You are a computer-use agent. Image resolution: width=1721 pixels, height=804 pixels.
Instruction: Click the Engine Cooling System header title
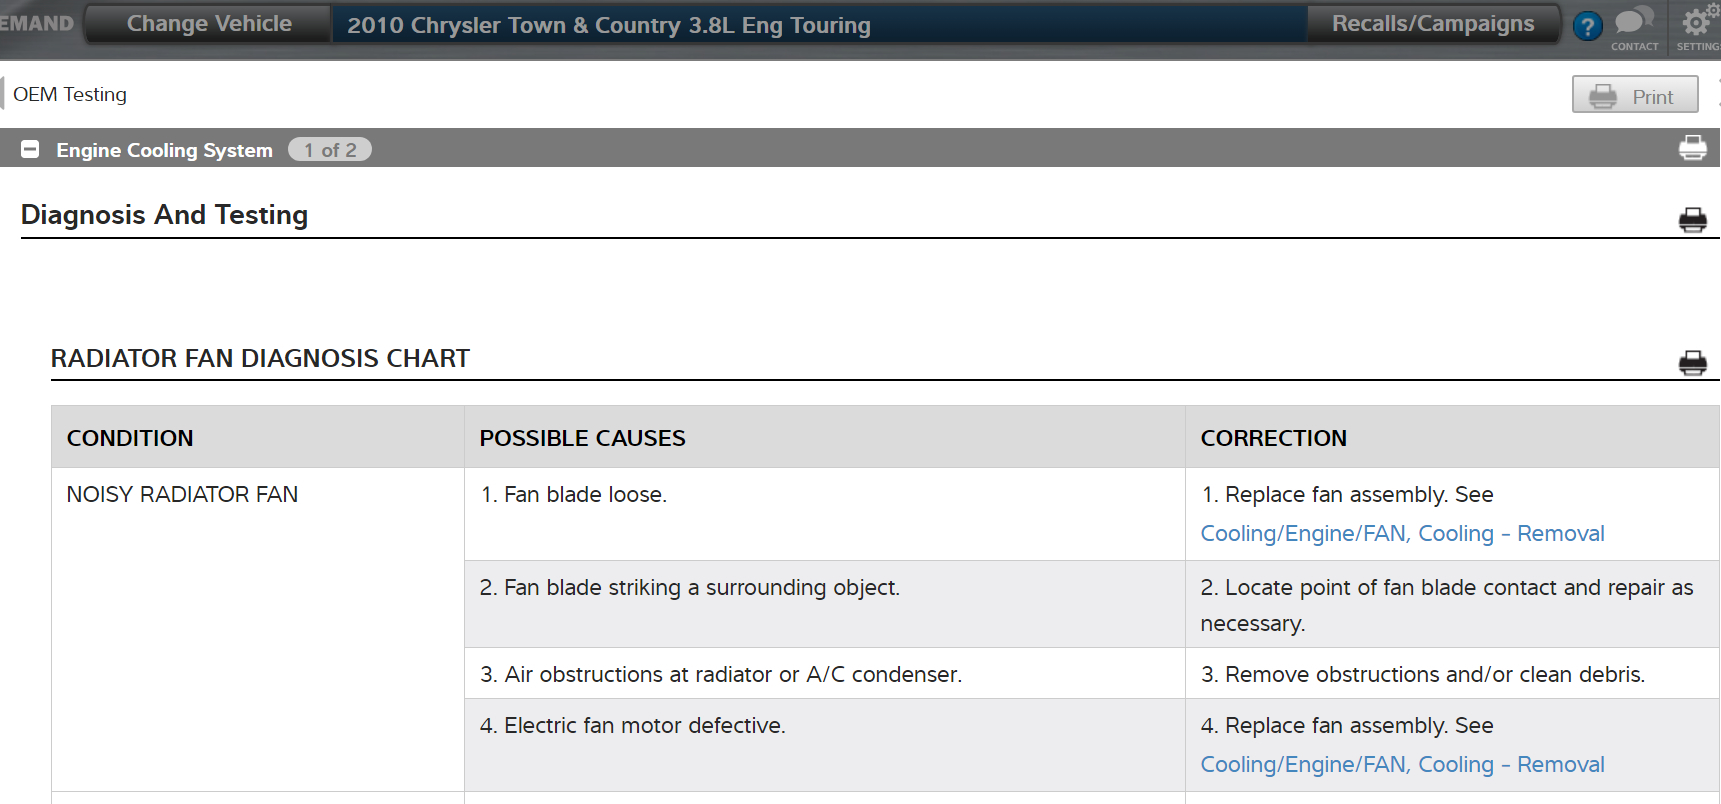pos(164,150)
